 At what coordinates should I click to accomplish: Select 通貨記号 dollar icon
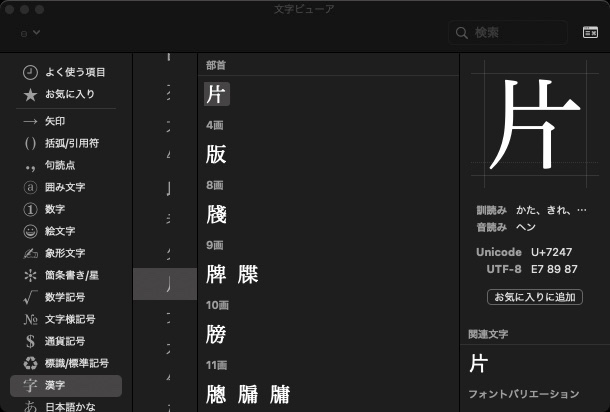(30, 342)
